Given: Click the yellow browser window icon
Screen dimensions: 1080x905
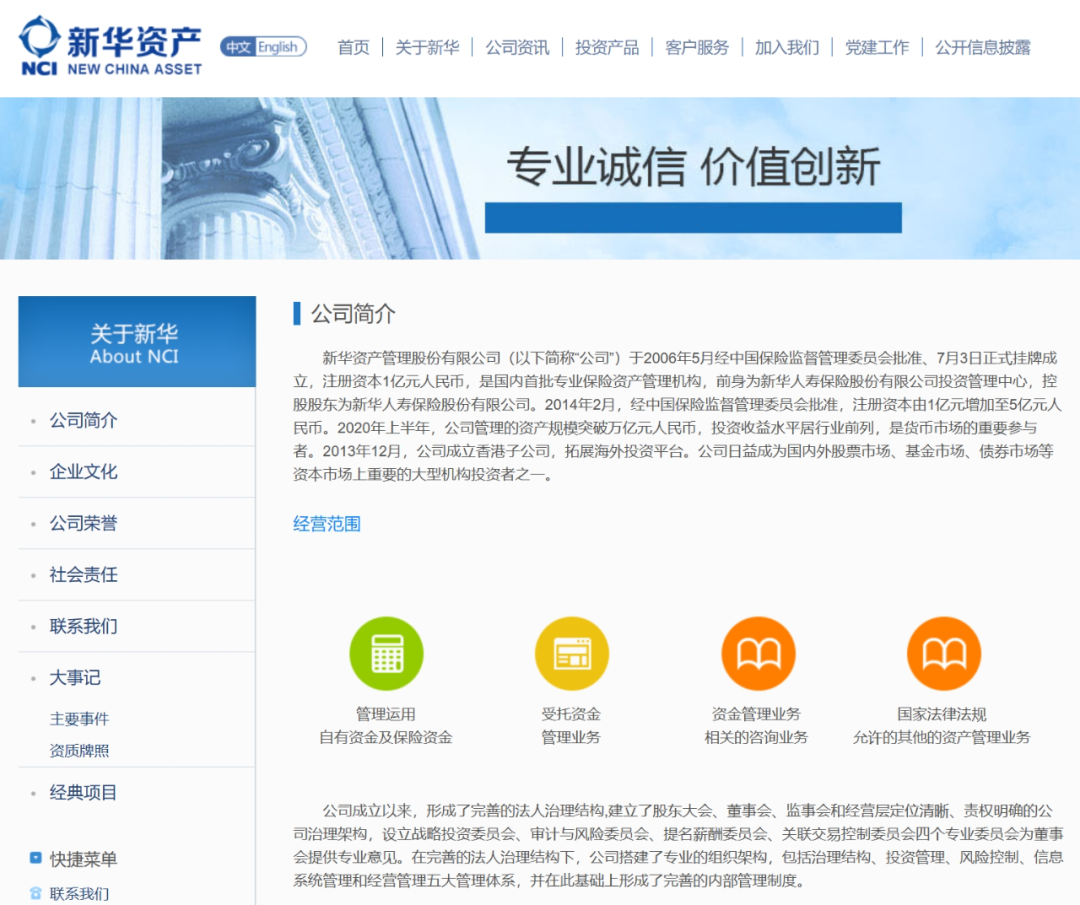Looking at the screenshot, I should (572, 654).
